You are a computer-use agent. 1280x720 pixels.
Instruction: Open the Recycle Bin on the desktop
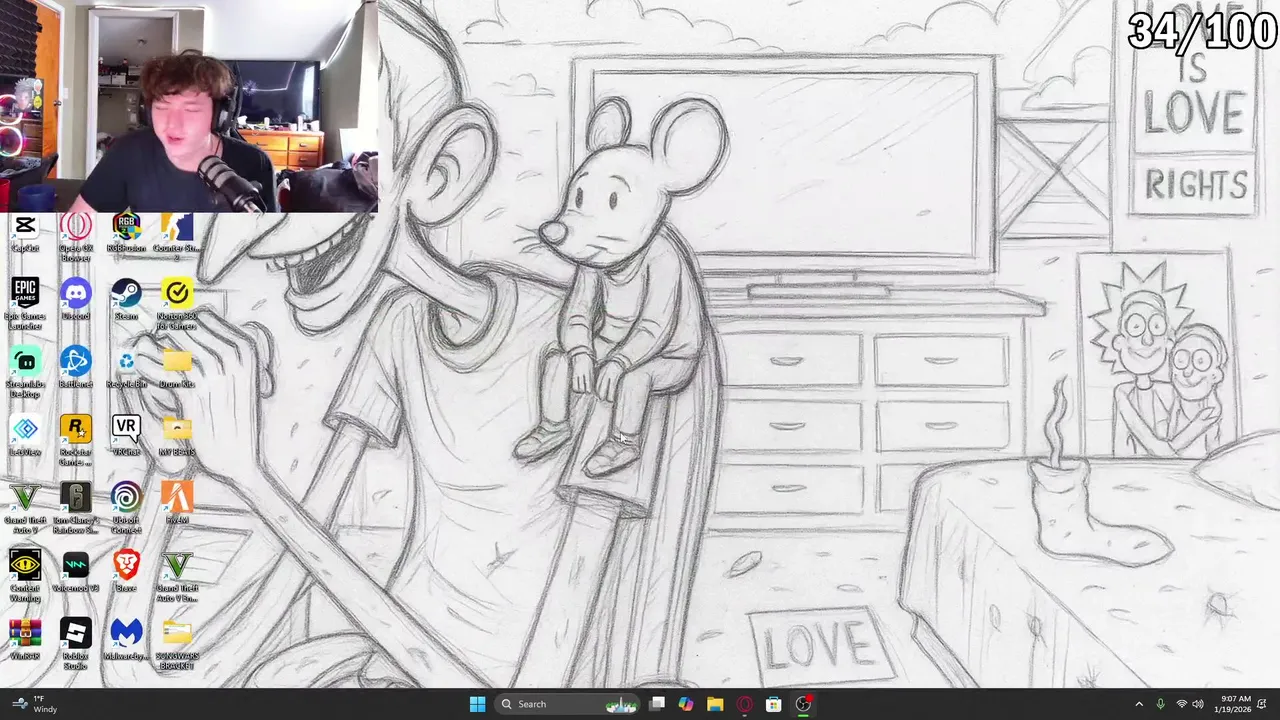[x=126, y=368]
